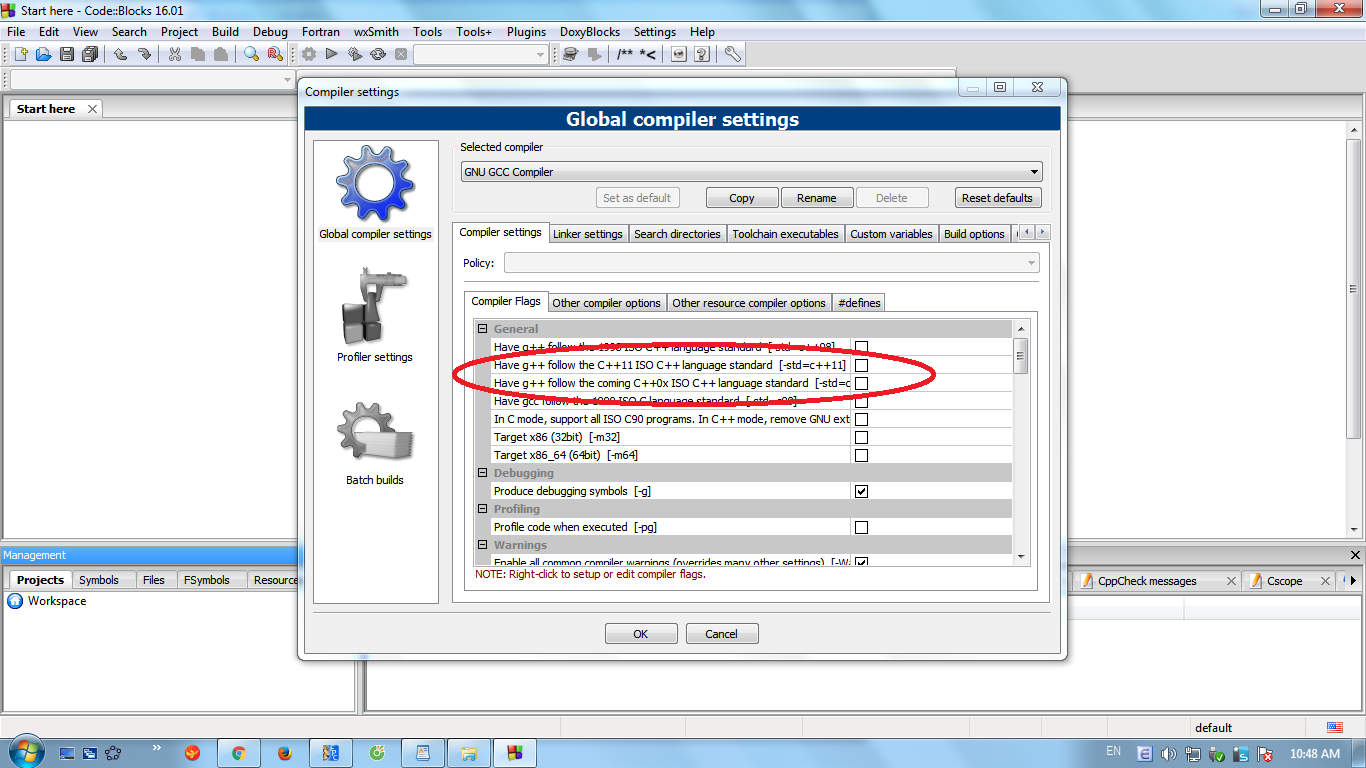The width and height of the screenshot is (1366, 768).
Task: Switch to the Linker settings tab
Action: click(x=588, y=234)
